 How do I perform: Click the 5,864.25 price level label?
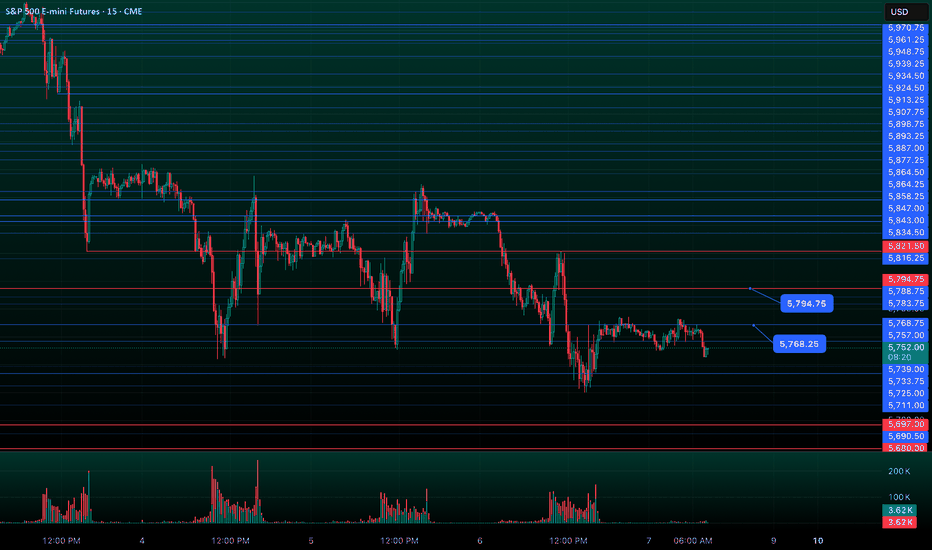(x=906, y=184)
